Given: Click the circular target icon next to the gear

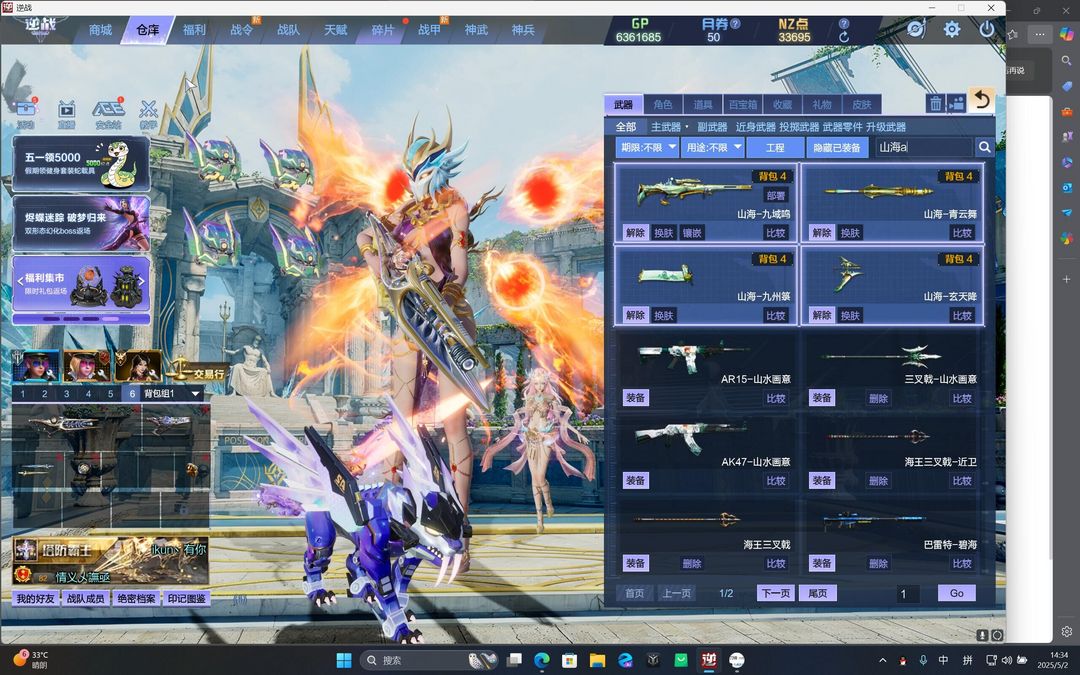Looking at the screenshot, I should tap(915, 29).
